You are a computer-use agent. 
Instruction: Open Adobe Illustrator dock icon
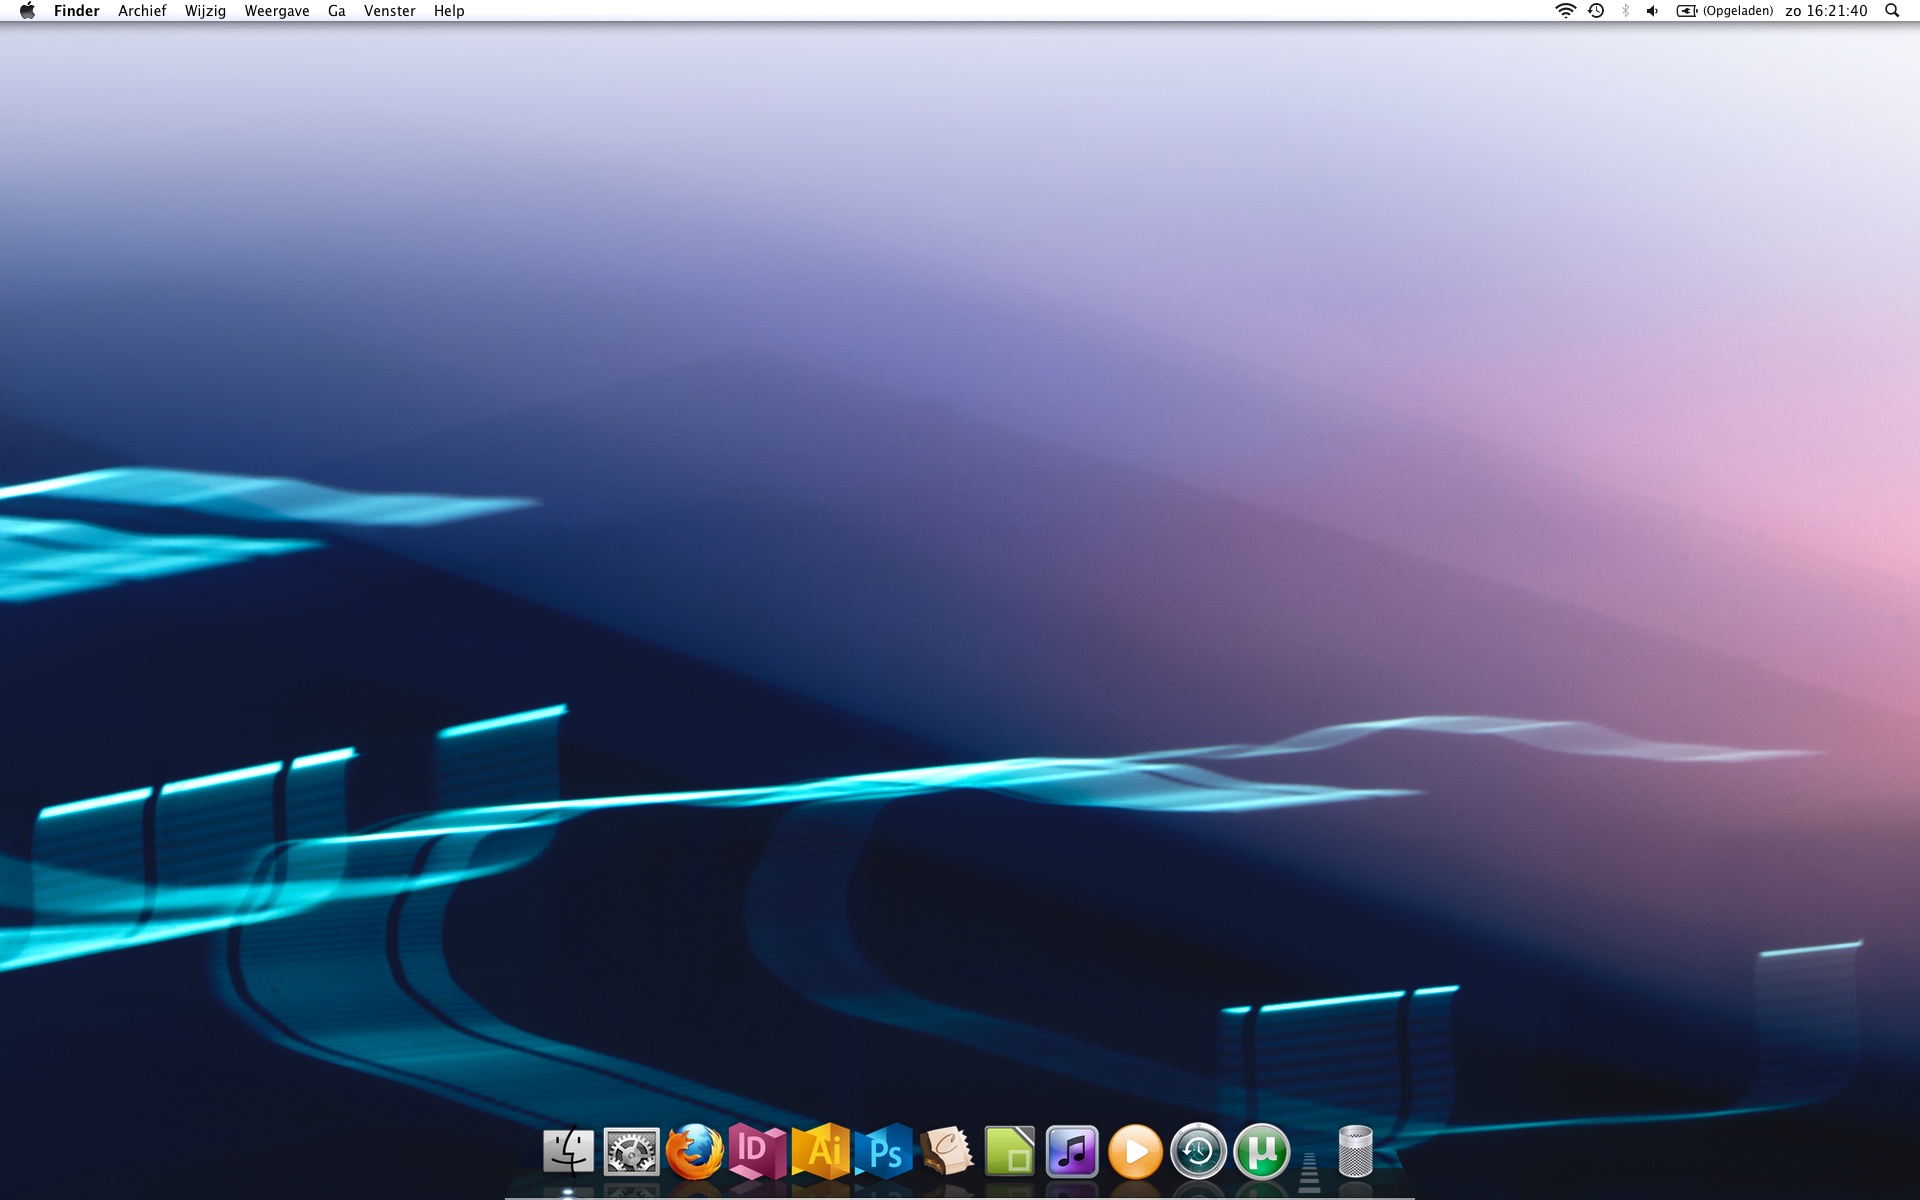(x=821, y=1151)
